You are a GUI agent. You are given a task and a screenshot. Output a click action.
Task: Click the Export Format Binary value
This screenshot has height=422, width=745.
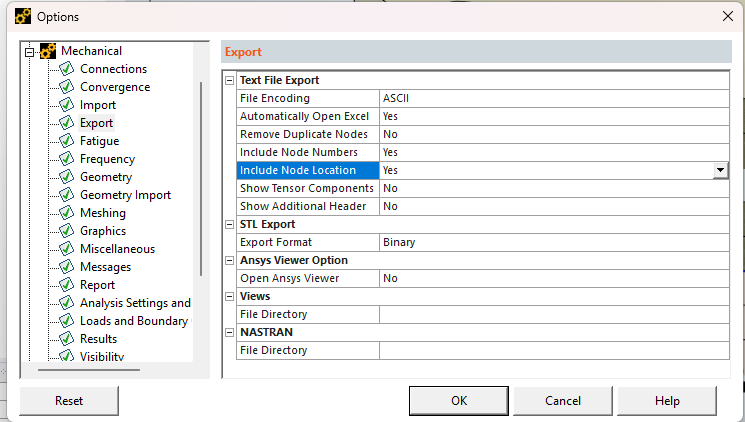(x=554, y=242)
